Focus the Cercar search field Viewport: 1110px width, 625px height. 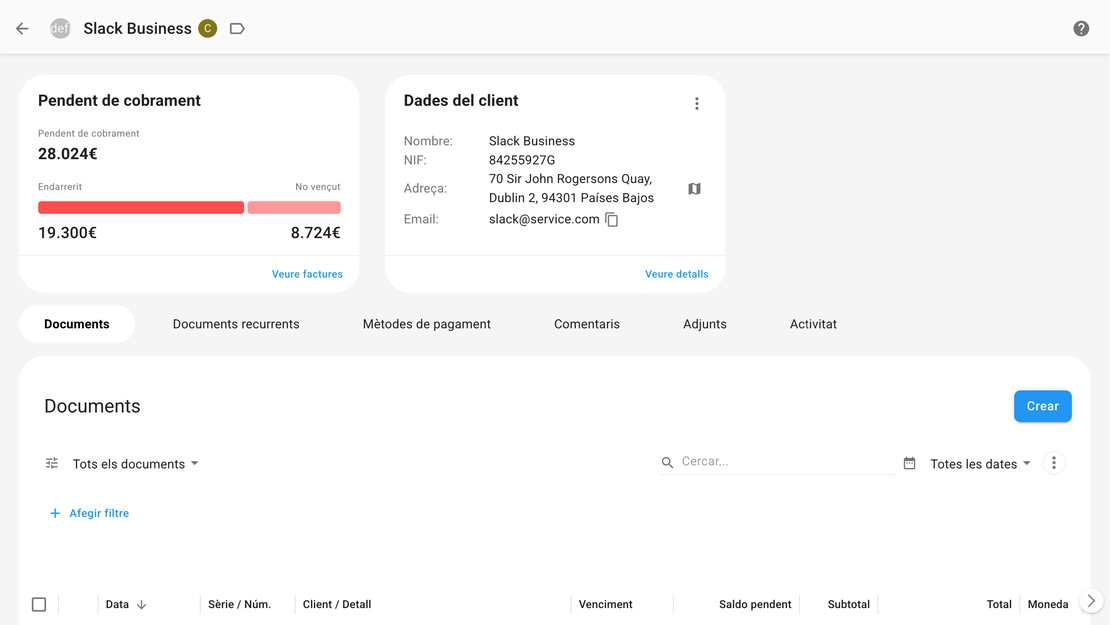785,462
